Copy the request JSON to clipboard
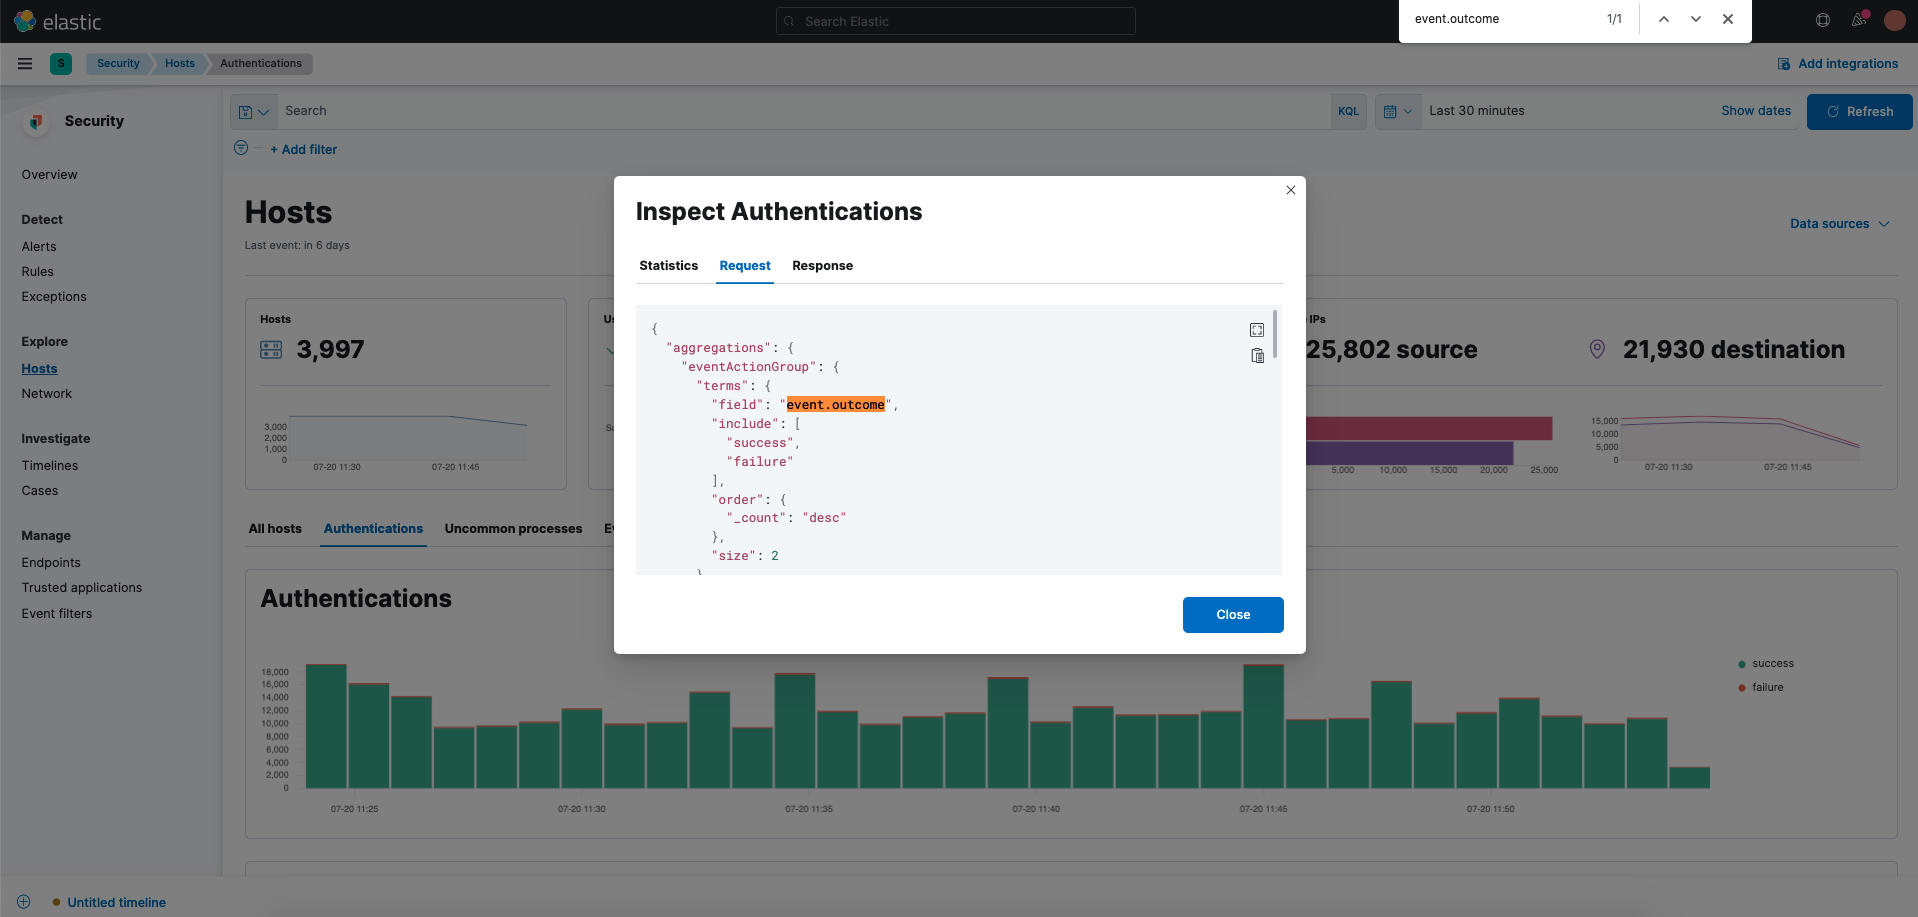This screenshot has width=1918, height=917. tap(1257, 355)
